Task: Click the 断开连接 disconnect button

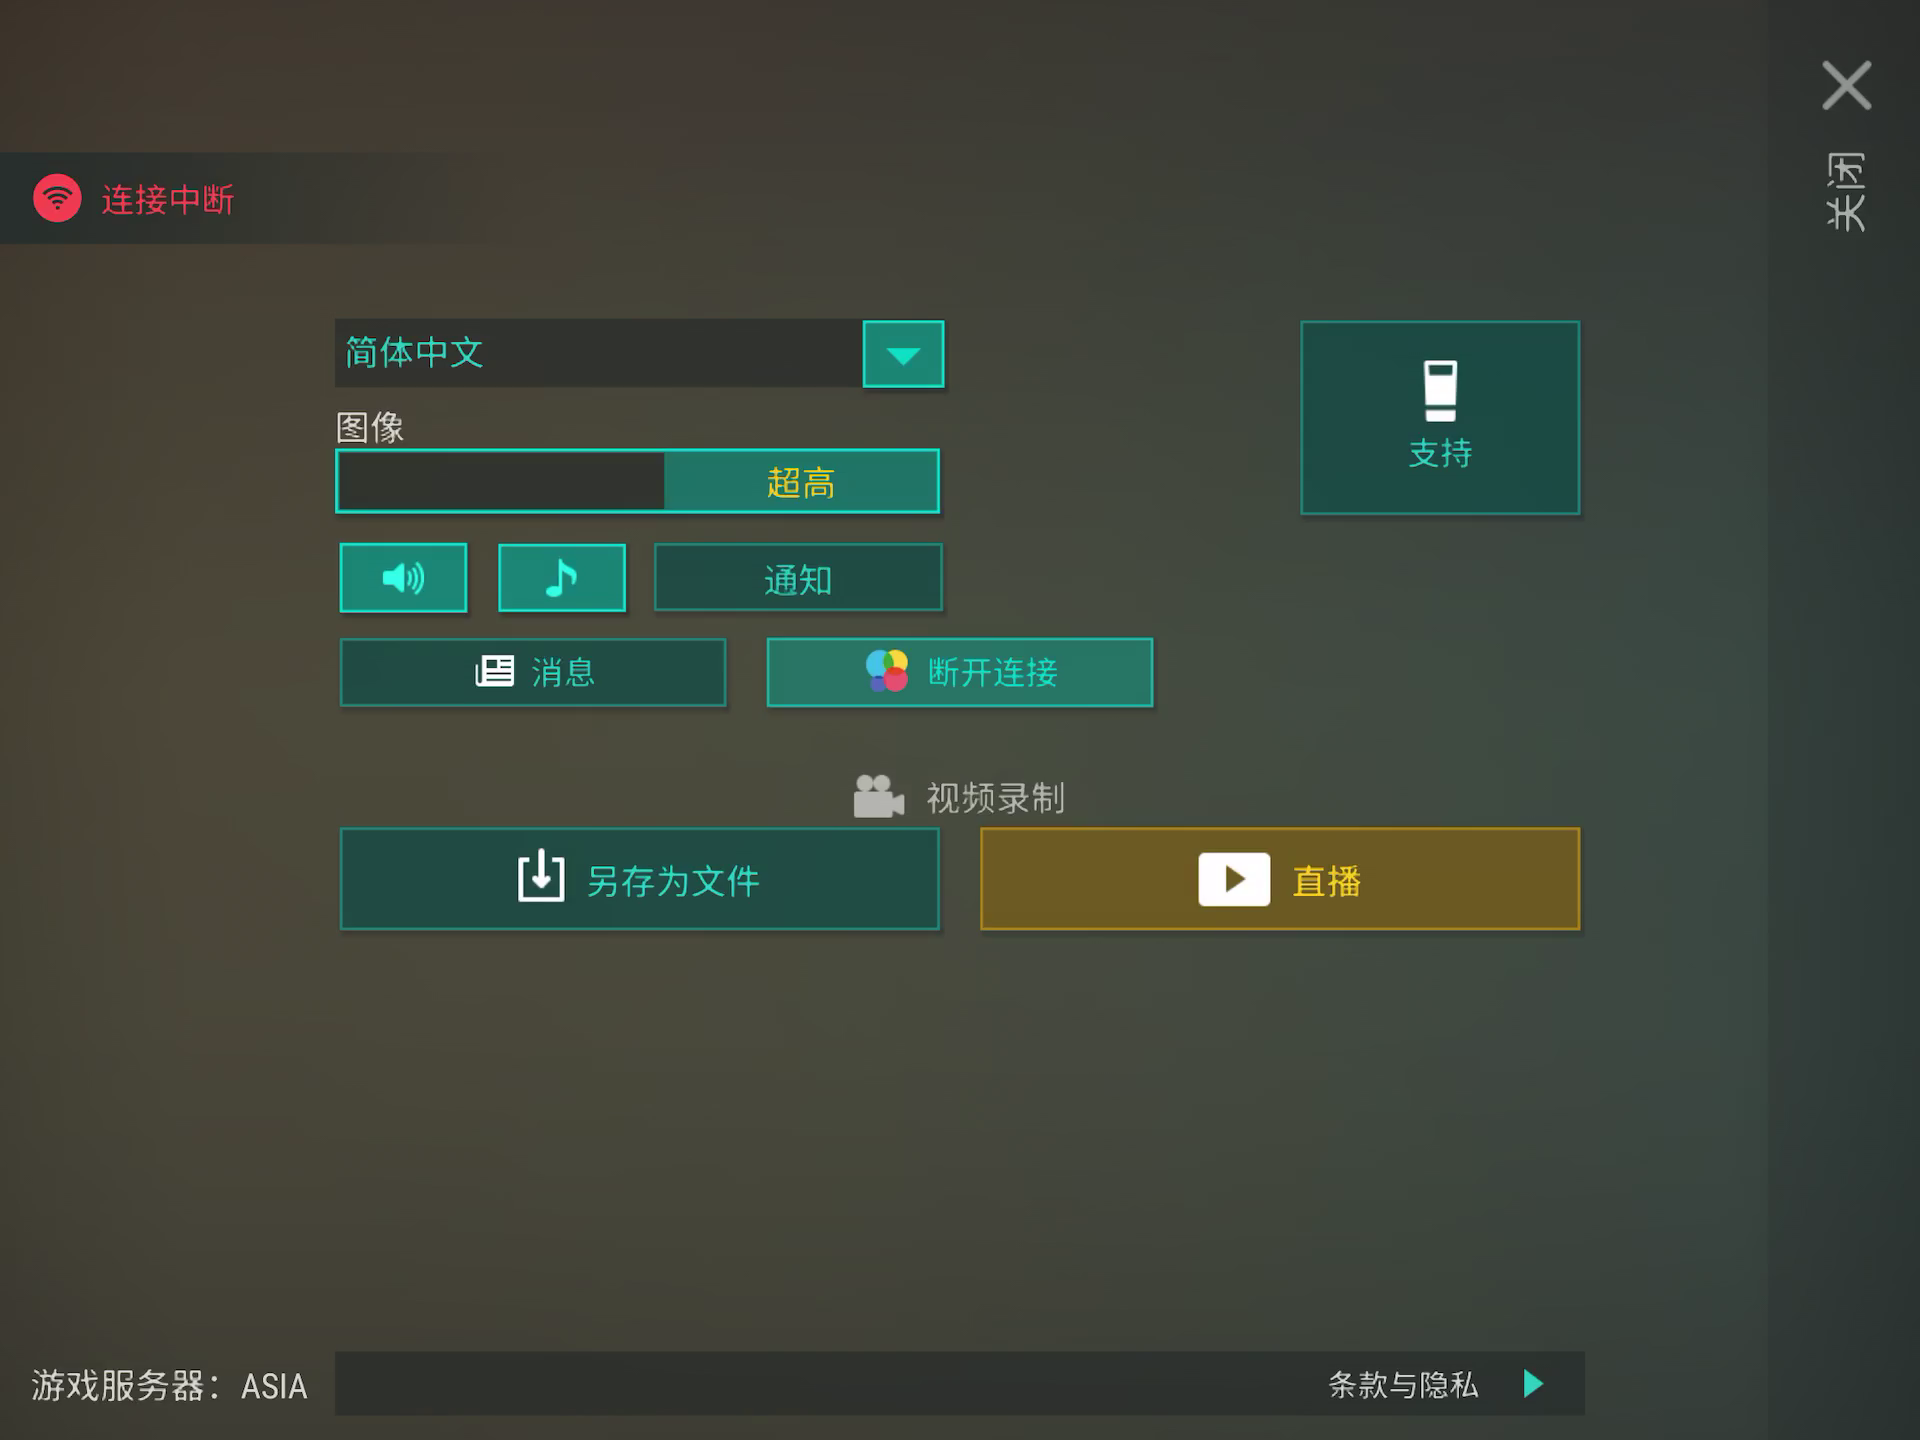Action: point(960,672)
